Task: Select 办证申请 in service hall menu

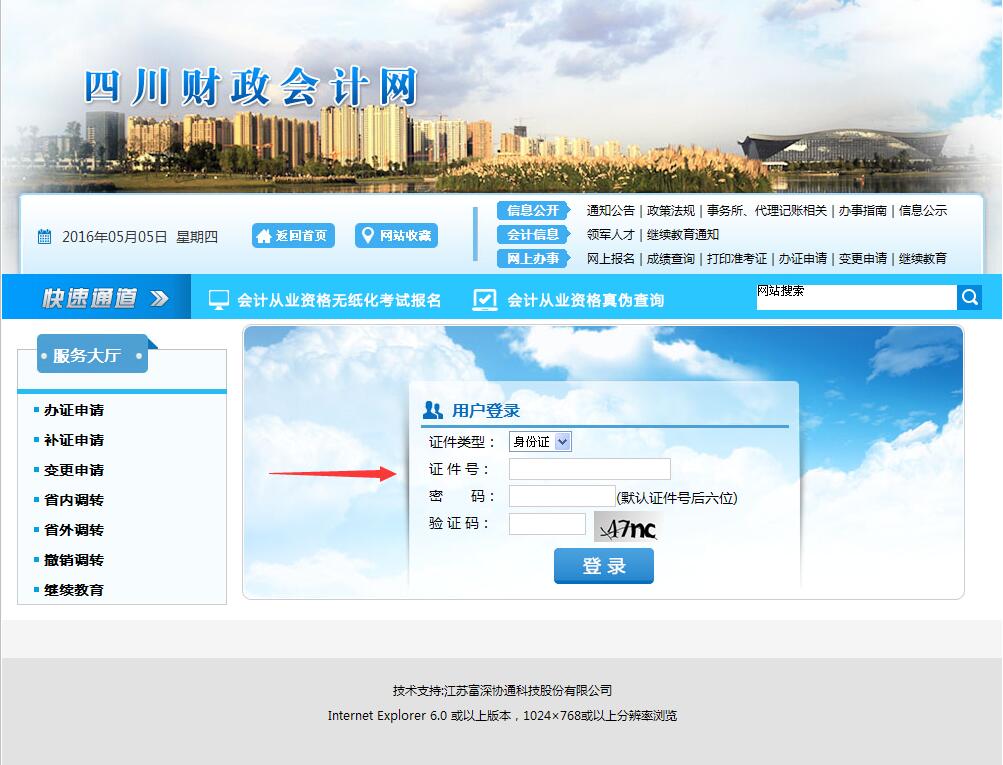Action: point(74,410)
